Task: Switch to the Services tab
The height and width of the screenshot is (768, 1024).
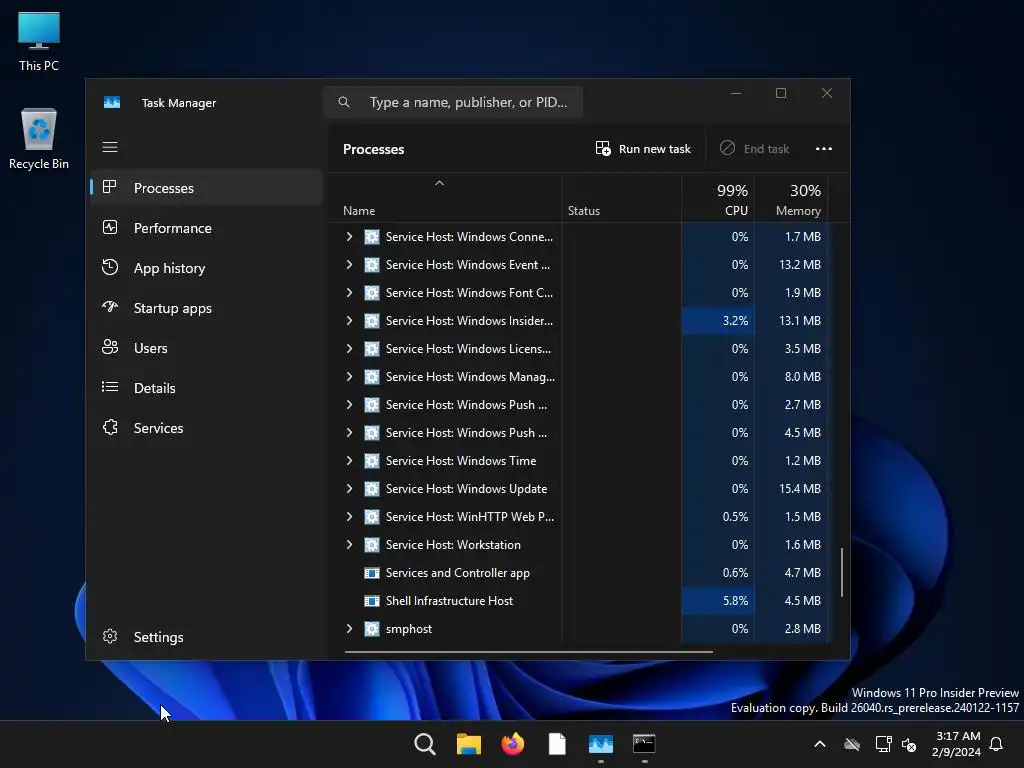Action: 206,428
